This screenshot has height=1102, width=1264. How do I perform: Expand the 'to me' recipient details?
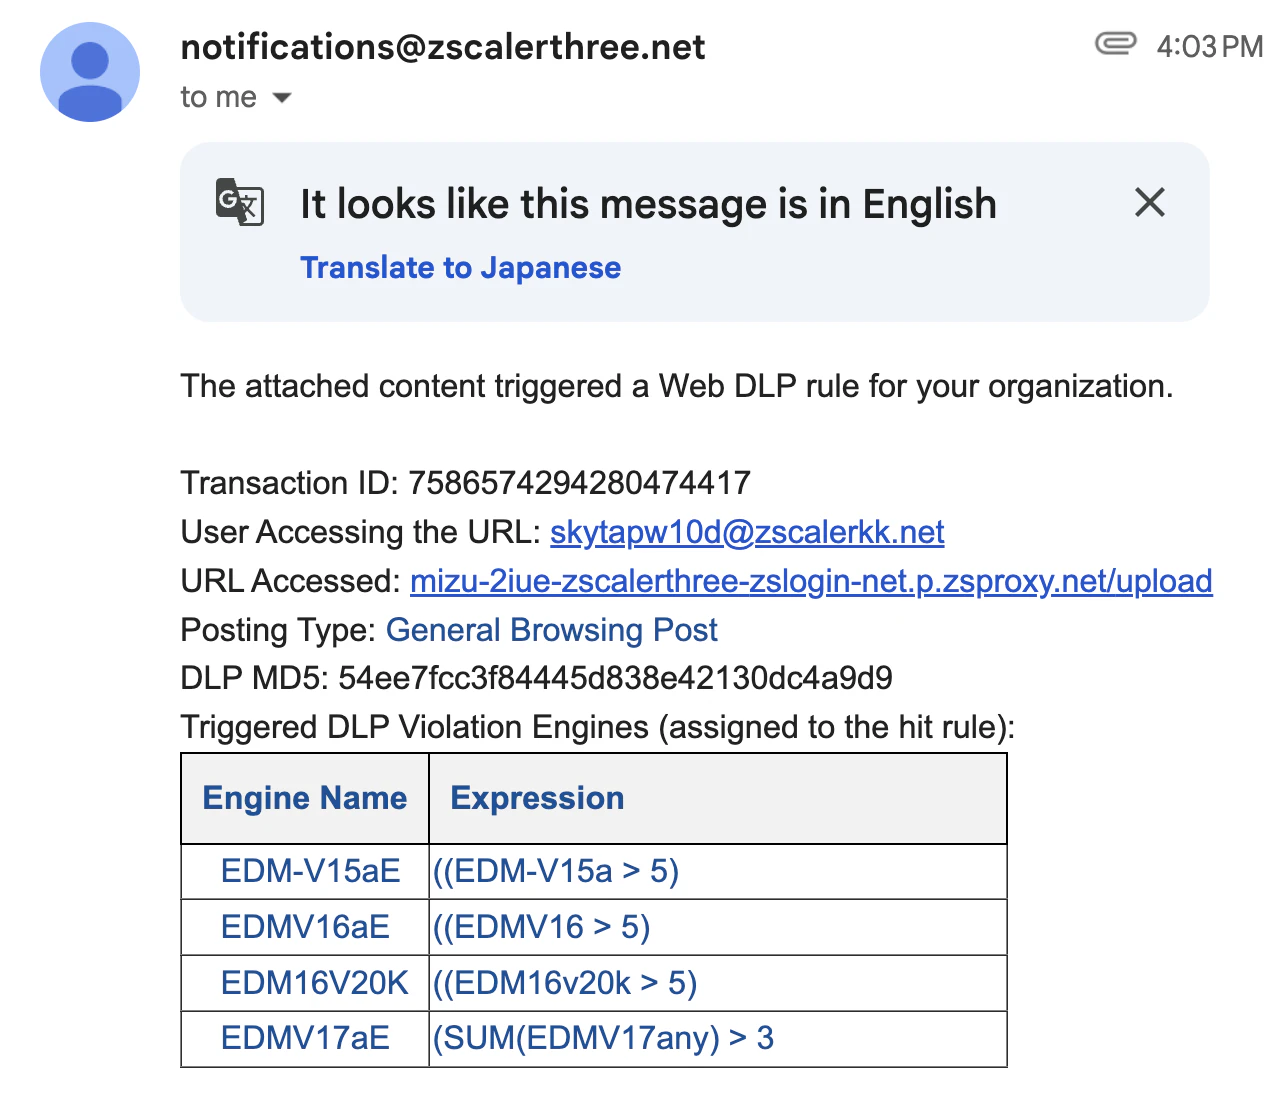tap(282, 98)
